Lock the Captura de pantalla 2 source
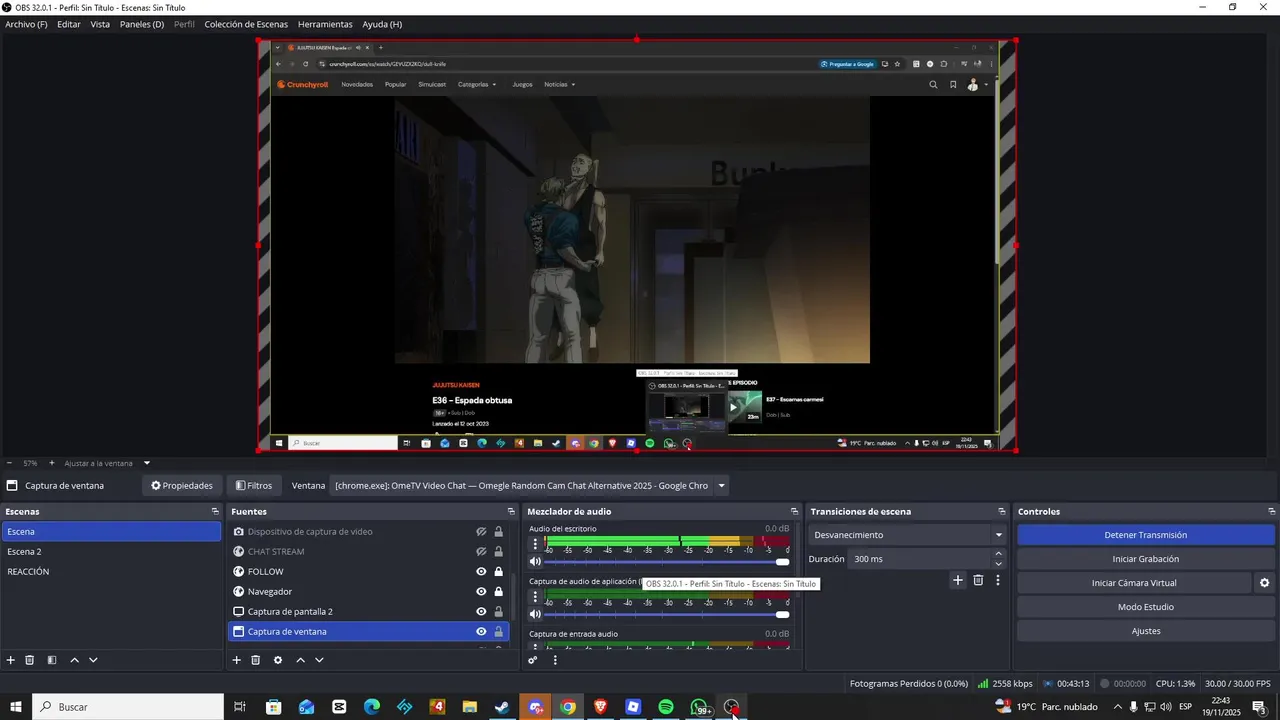Screen dimensions: 1280x720 point(499,612)
